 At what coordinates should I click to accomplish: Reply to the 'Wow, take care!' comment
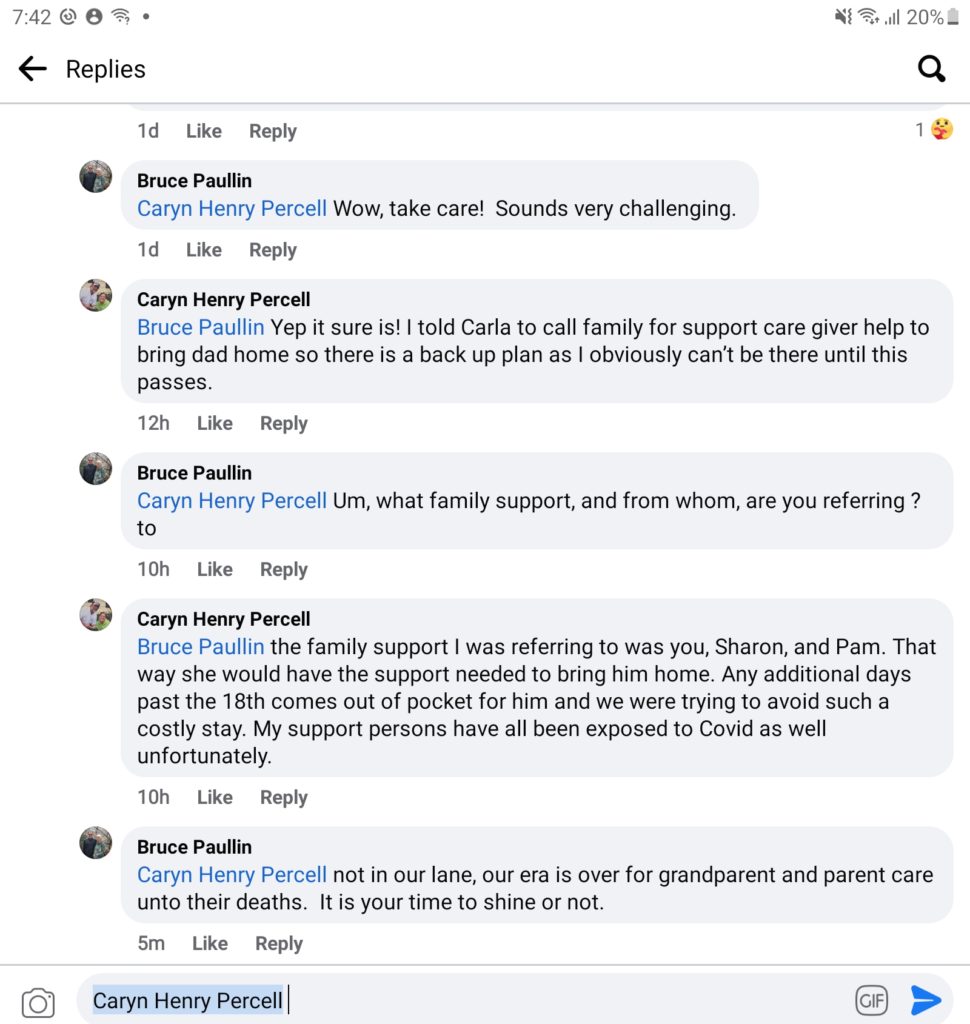[273, 250]
